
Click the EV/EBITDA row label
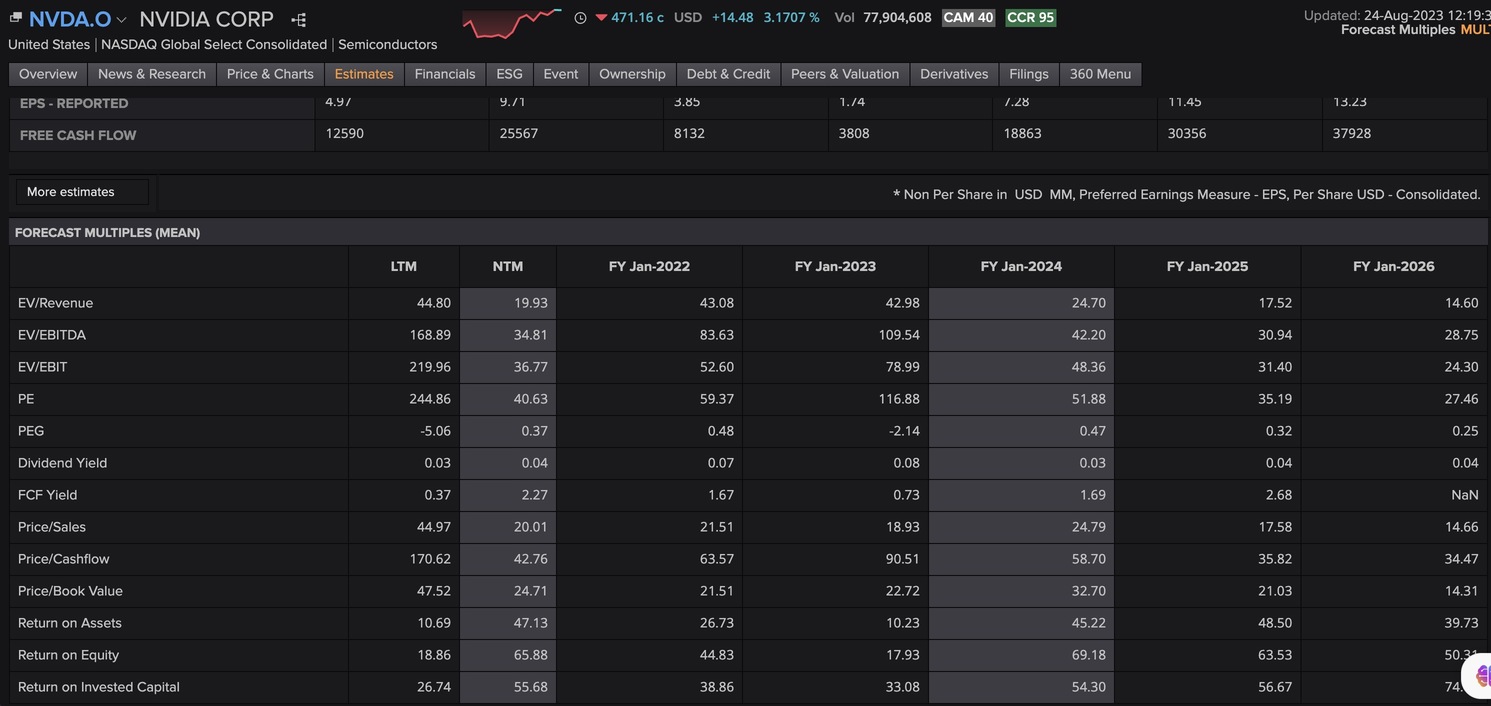(52, 335)
